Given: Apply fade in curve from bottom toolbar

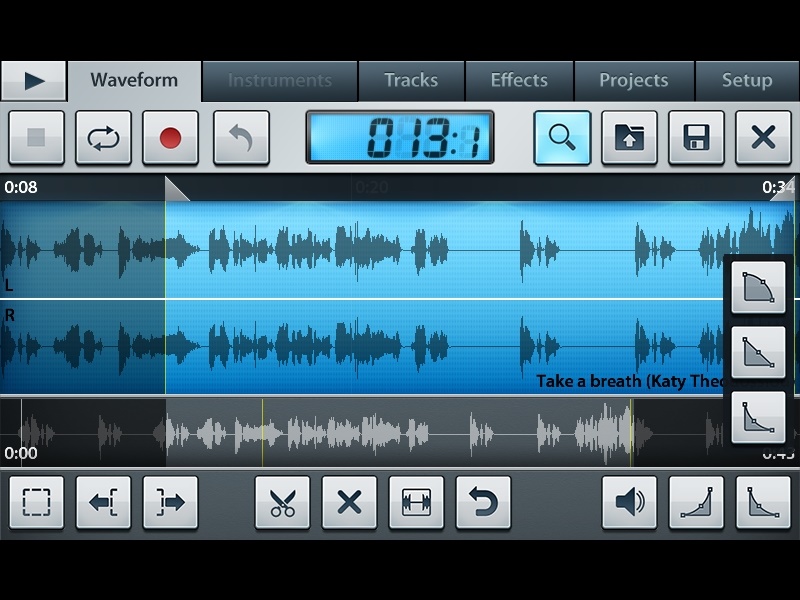Looking at the screenshot, I should tap(696, 502).
